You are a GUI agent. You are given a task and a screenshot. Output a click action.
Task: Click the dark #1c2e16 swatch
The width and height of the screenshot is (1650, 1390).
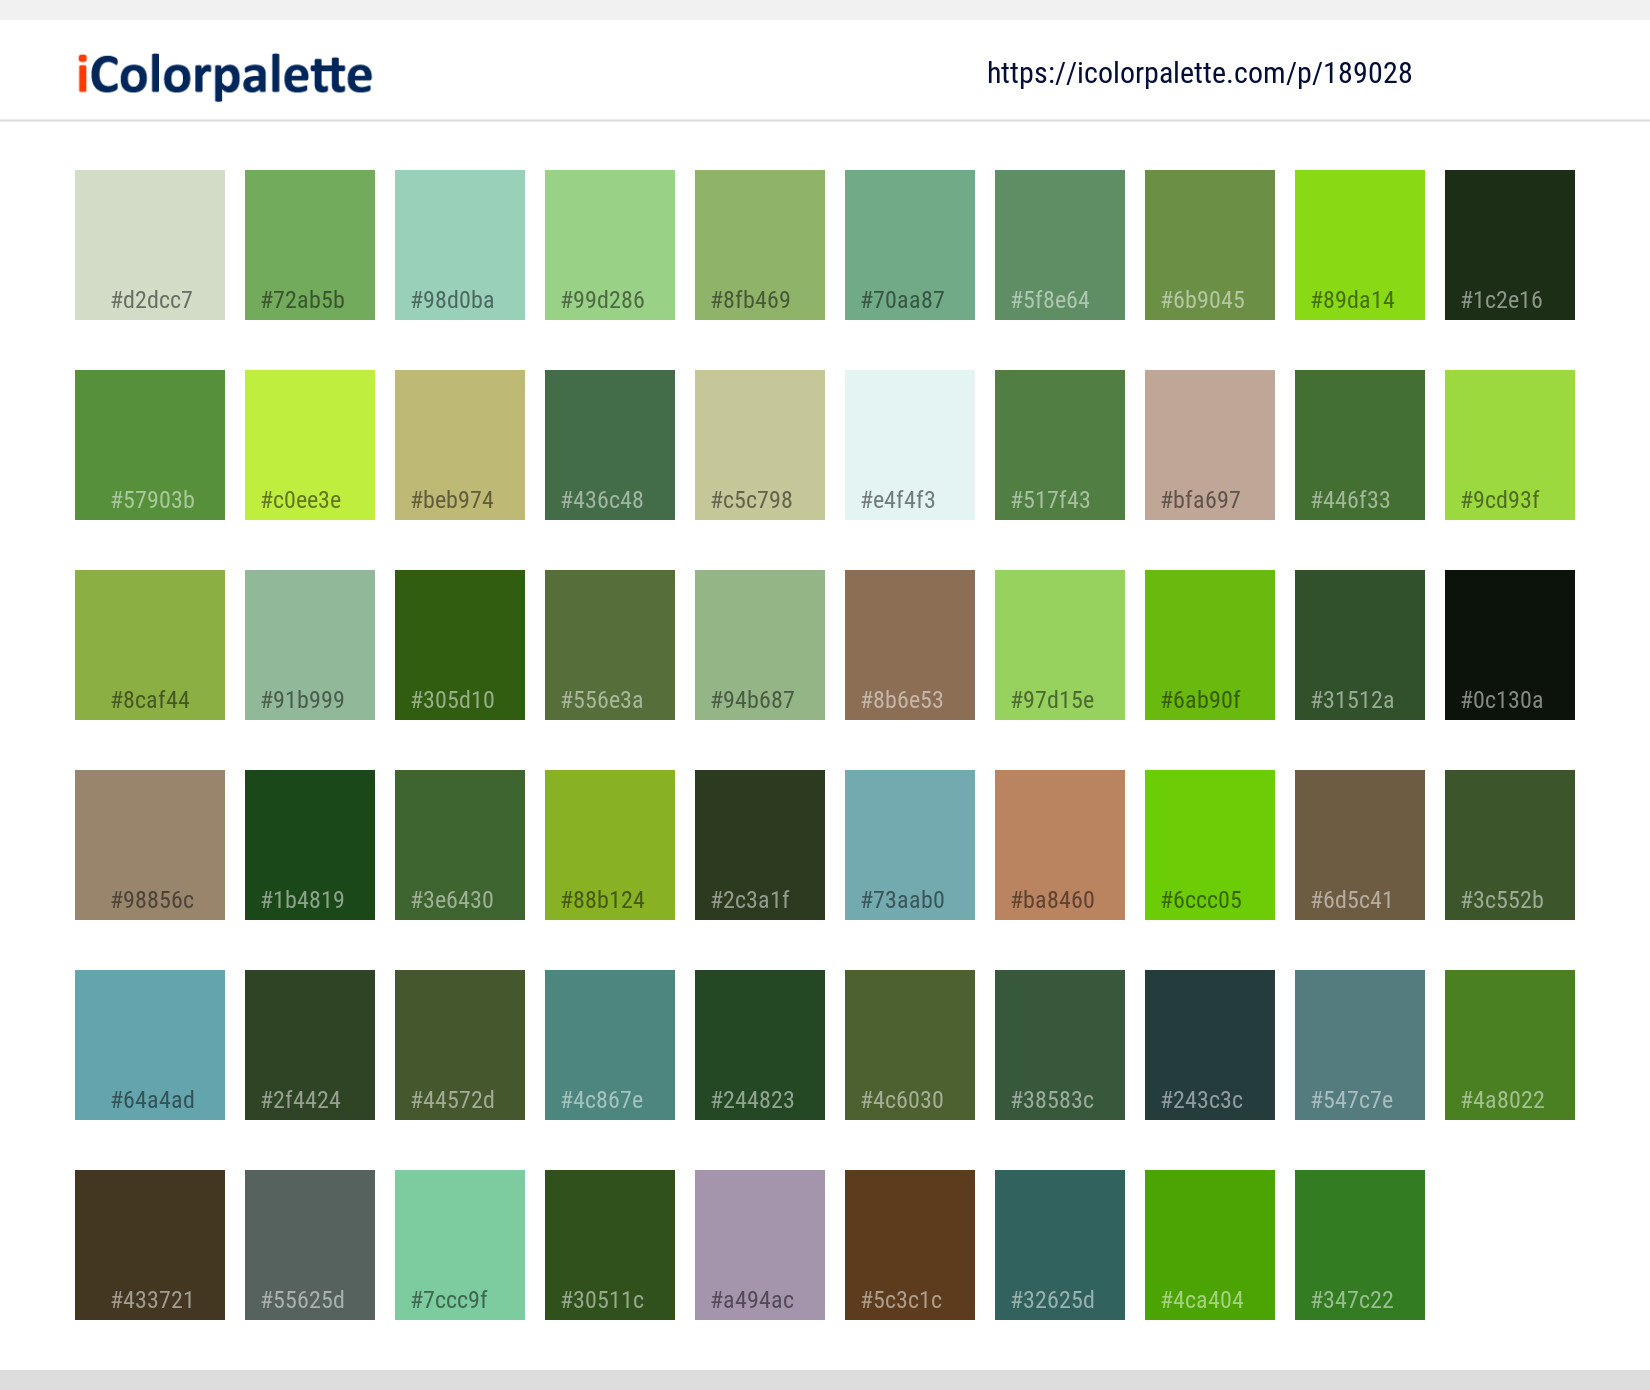(x=1510, y=245)
